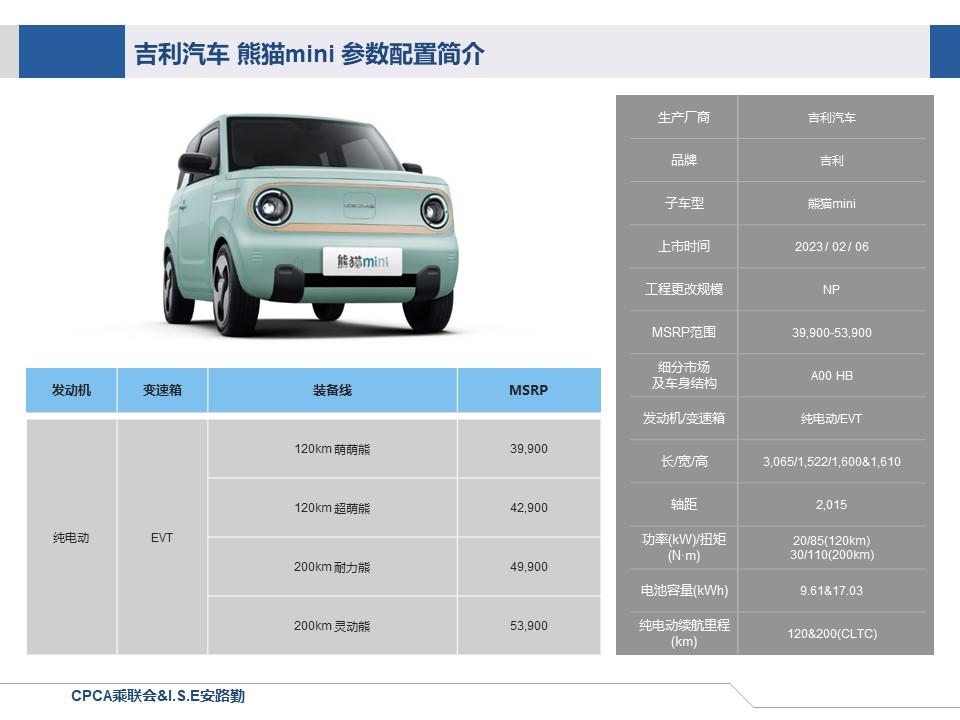Viewport: 960px width, 720px height.
Task: Select the 200km 耐力熊 trim row
Action: pyautogui.click(x=332, y=567)
